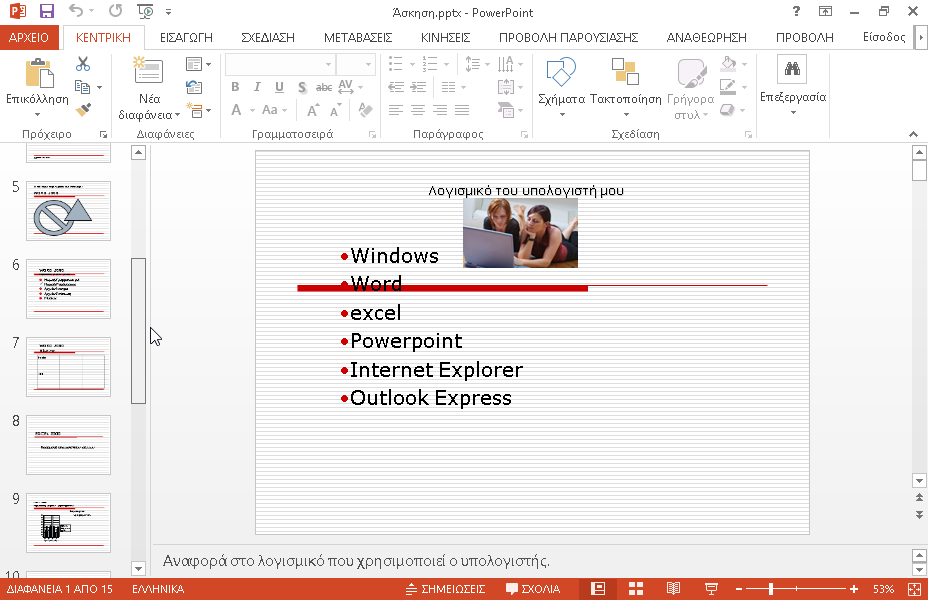Open the ΑΡΧΕΙΟ file tab
The width and height of the screenshot is (928, 600).
click(x=29, y=37)
